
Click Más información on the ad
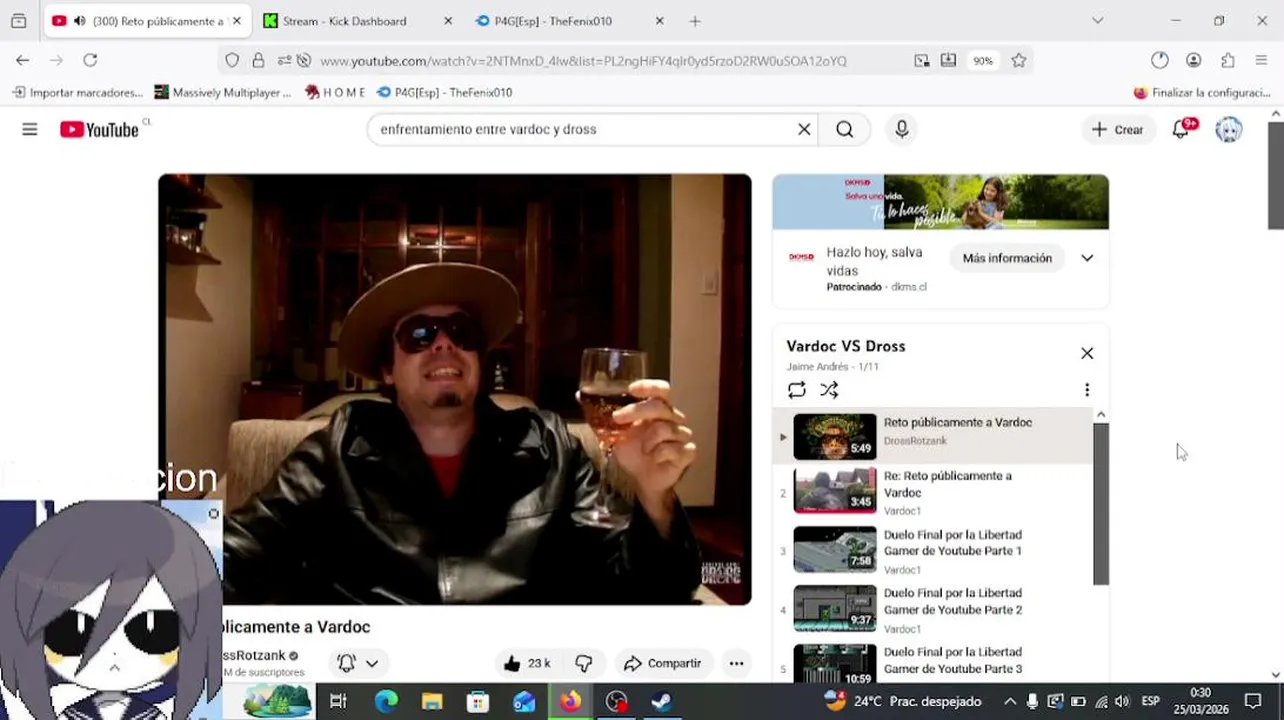coord(1007,258)
